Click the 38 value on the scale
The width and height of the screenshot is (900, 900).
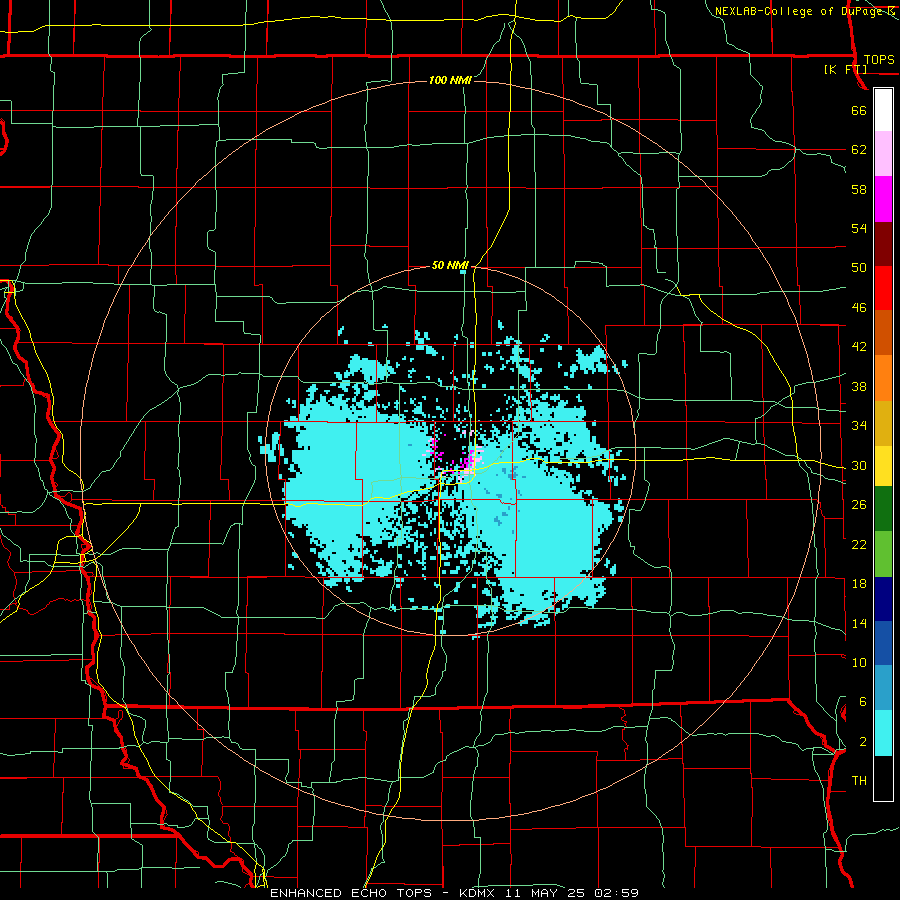[x=859, y=386]
